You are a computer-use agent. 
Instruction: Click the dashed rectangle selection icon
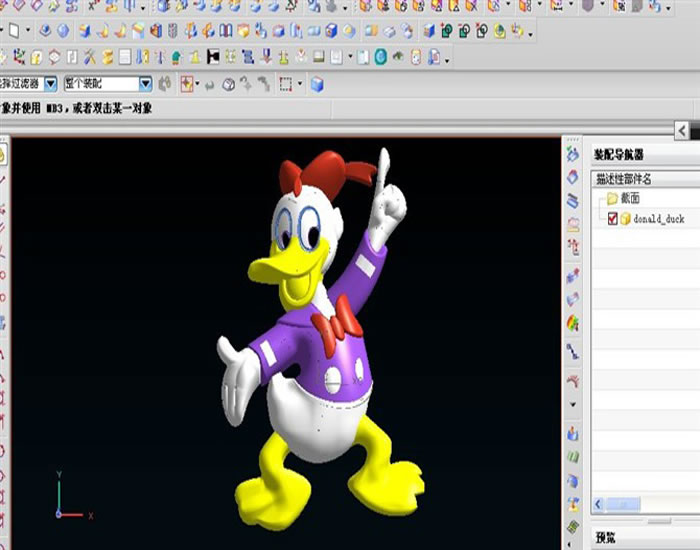point(285,85)
